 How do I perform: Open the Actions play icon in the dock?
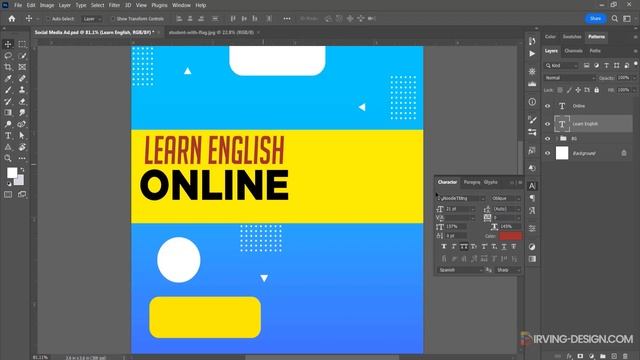pos(532,54)
